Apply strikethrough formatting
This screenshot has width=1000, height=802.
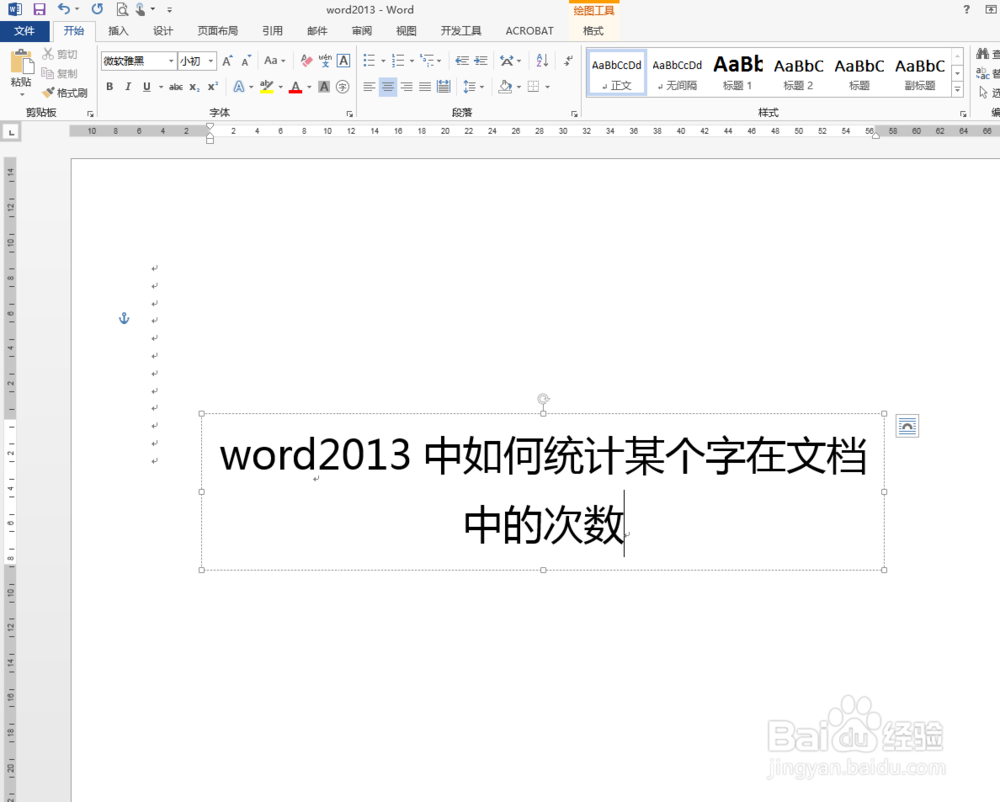176,87
